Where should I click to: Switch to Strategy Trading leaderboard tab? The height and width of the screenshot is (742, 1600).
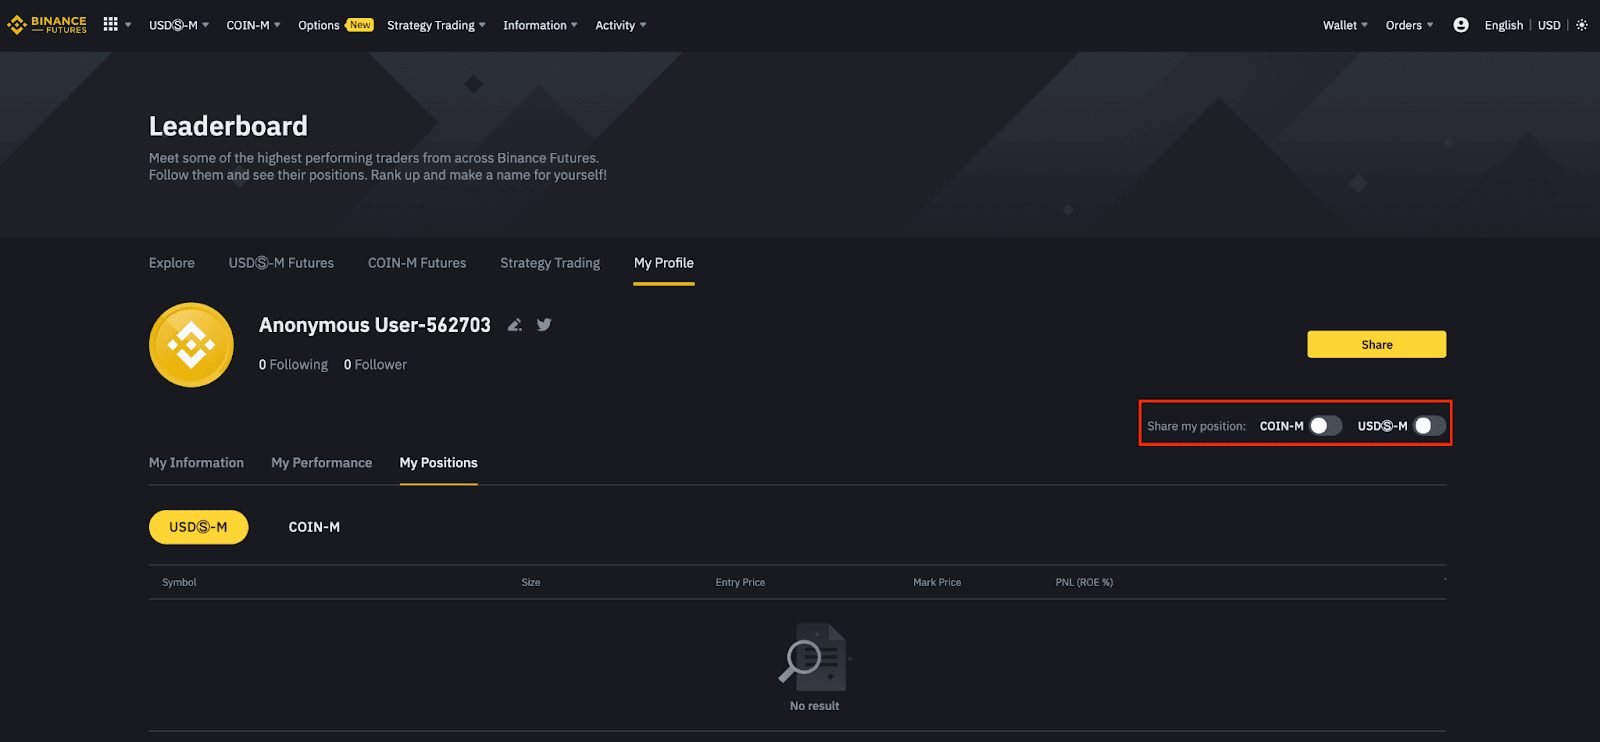click(x=550, y=263)
